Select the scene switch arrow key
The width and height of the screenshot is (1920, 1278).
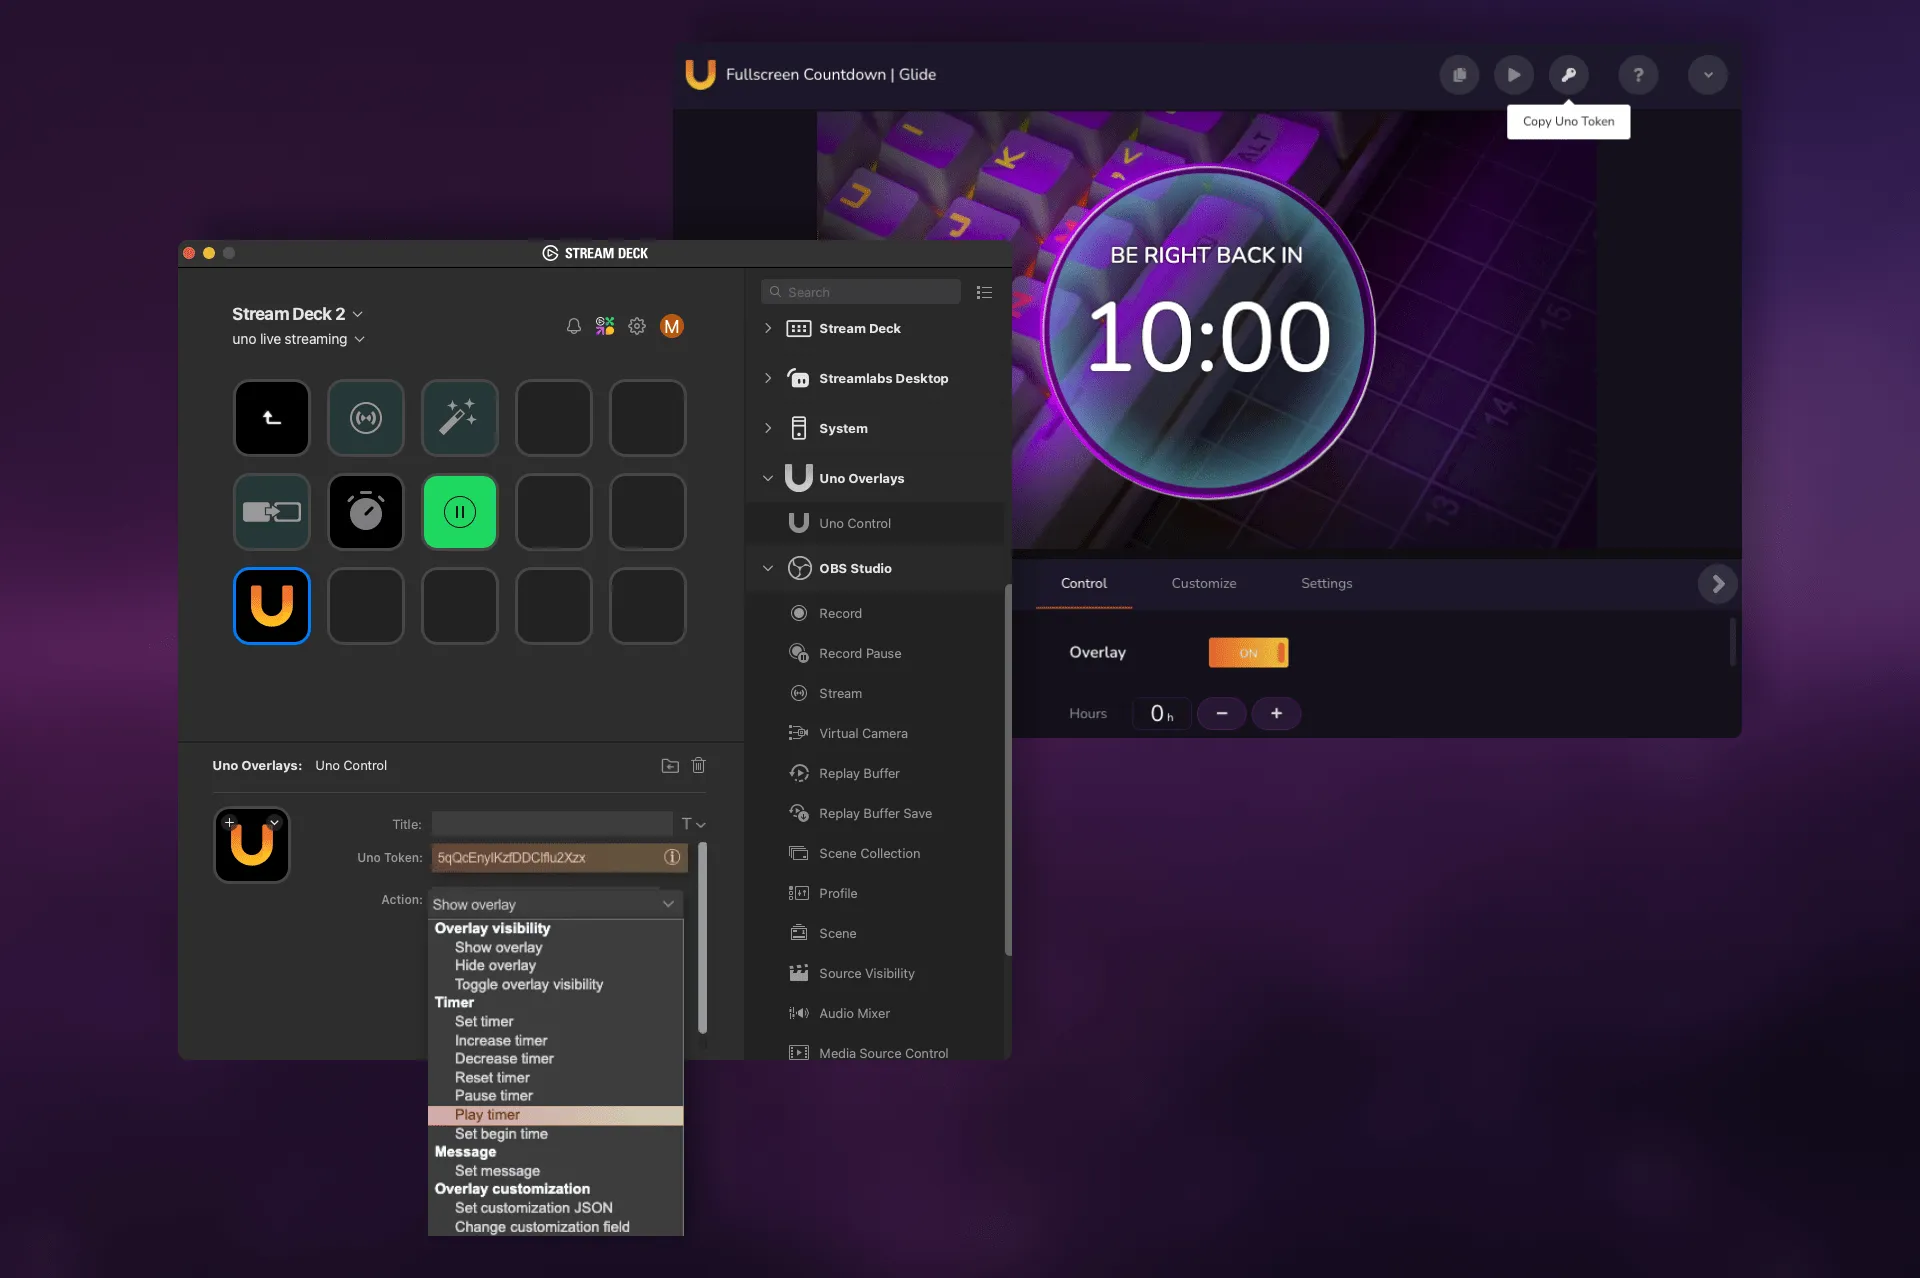click(x=272, y=512)
